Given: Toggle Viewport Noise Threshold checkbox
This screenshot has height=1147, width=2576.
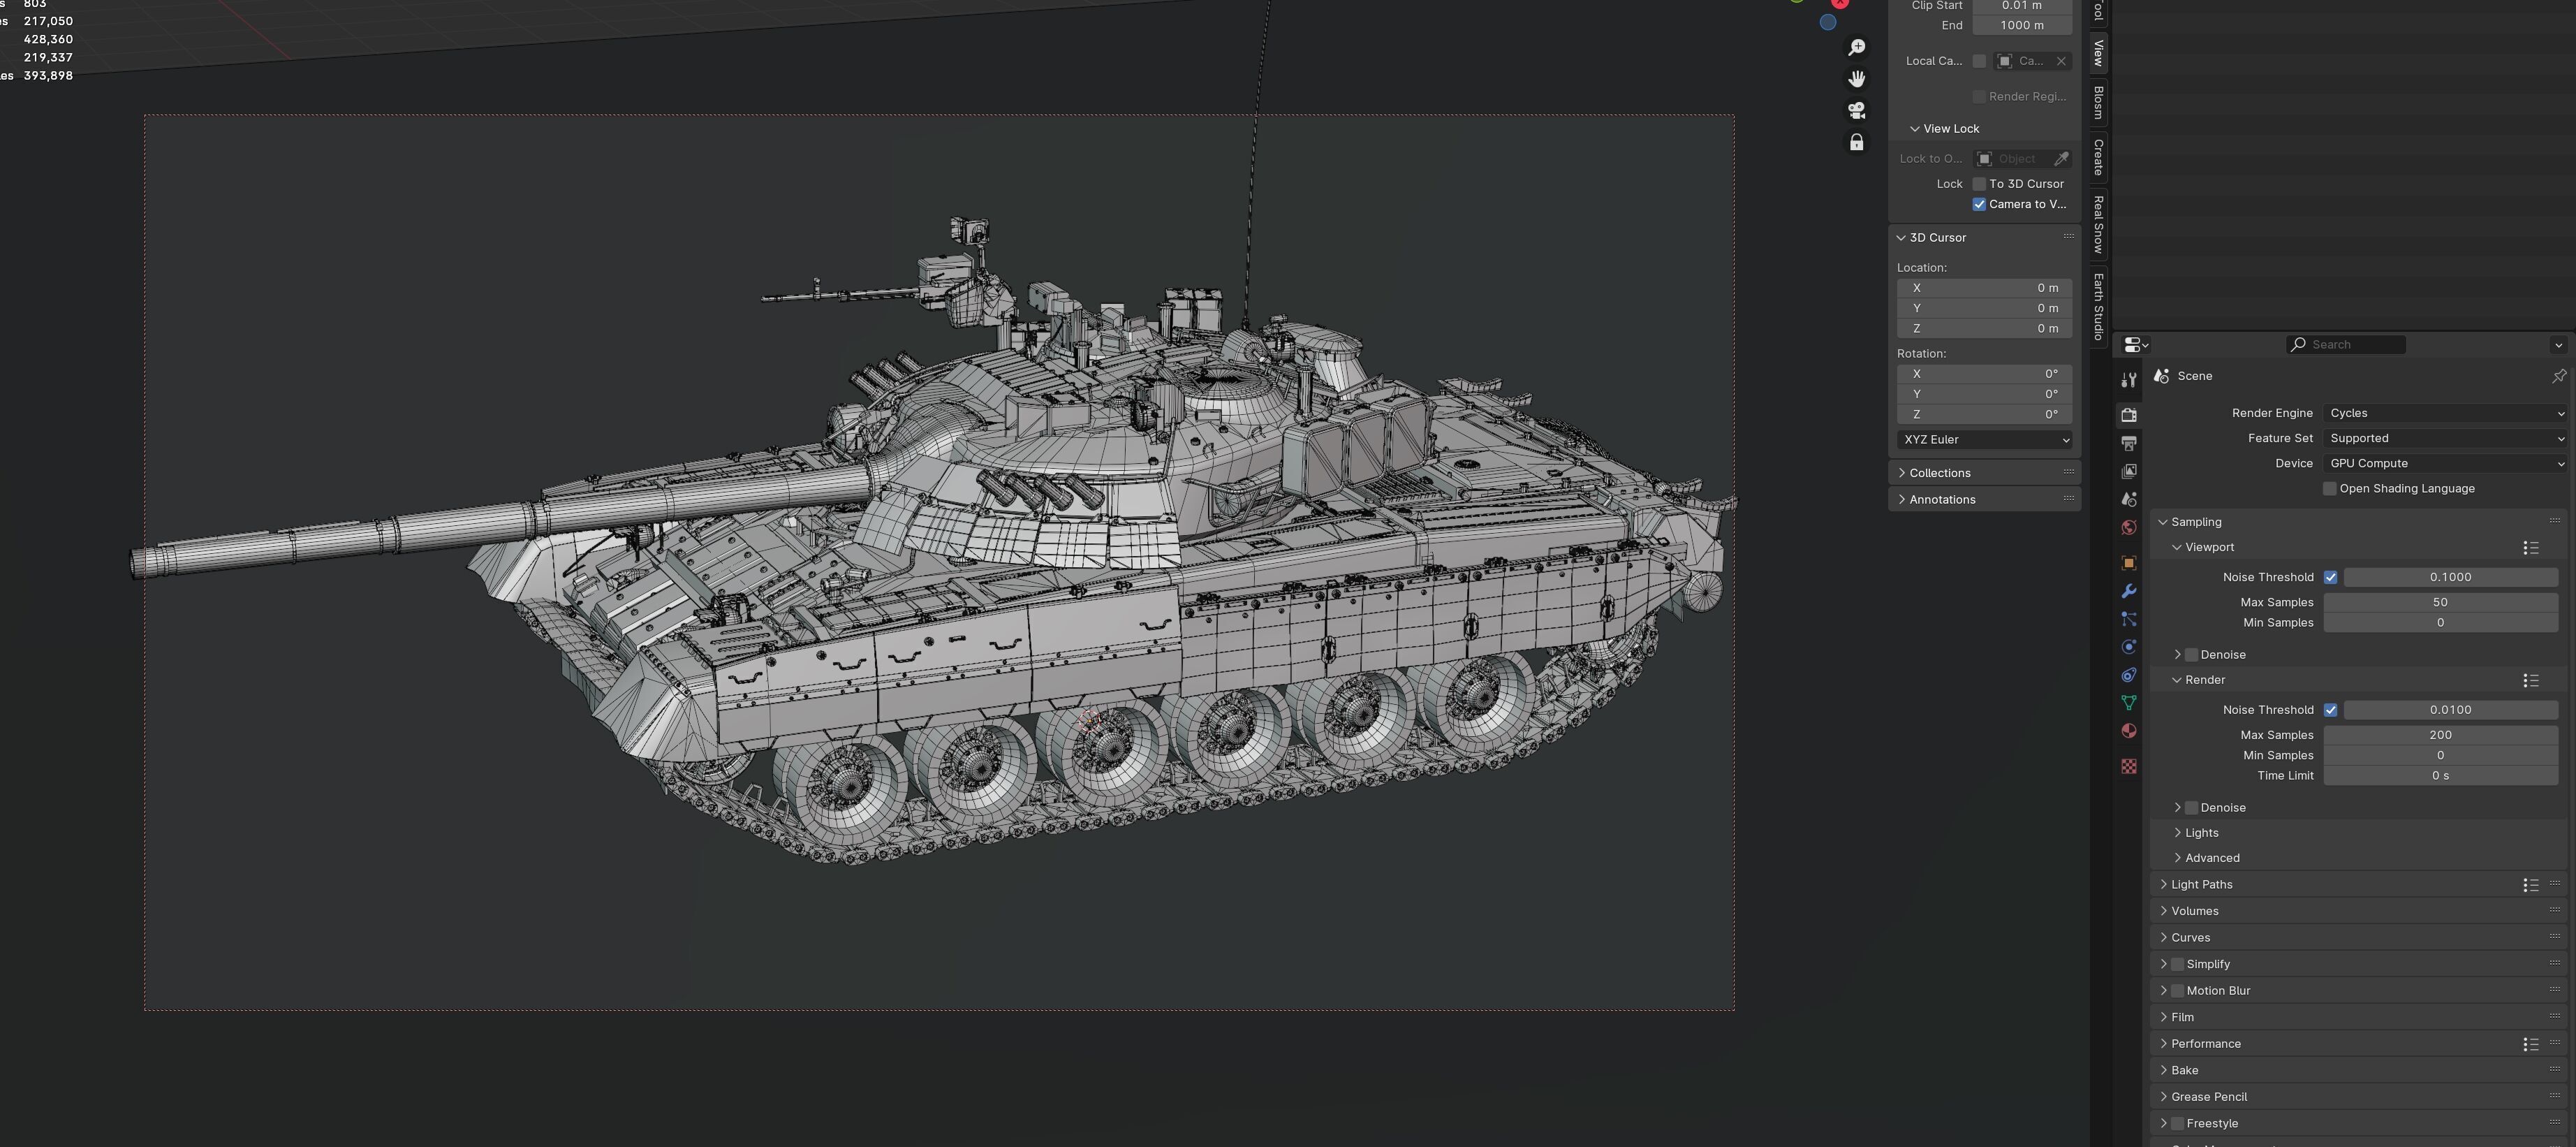Looking at the screenshot, I should (x=2331, y=577).
